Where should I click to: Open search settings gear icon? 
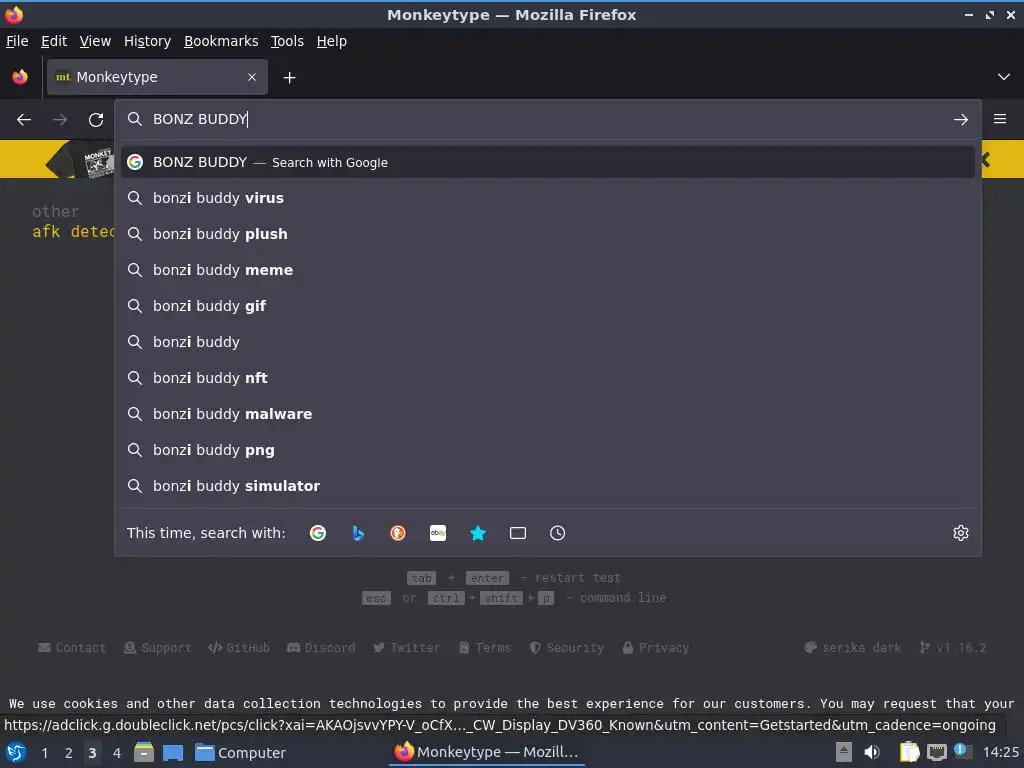coord(961,533)
